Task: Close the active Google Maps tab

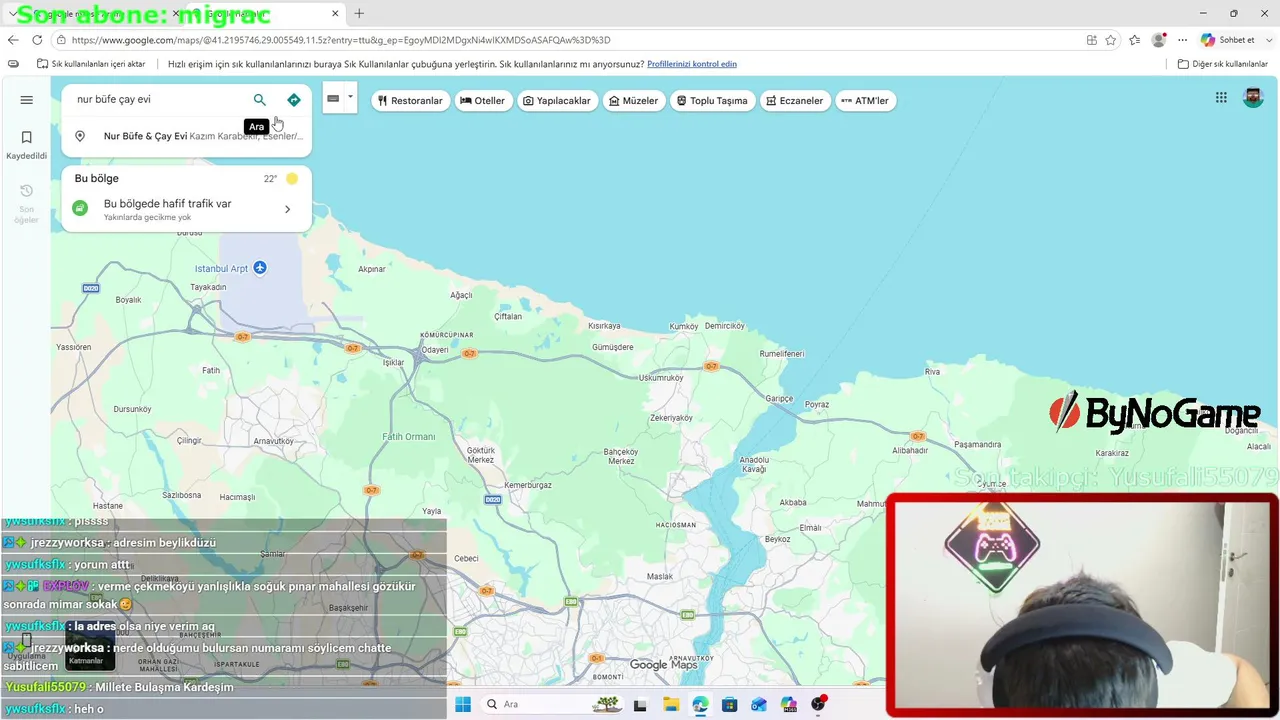Action: pyautogui.click(x=335, y=14)
